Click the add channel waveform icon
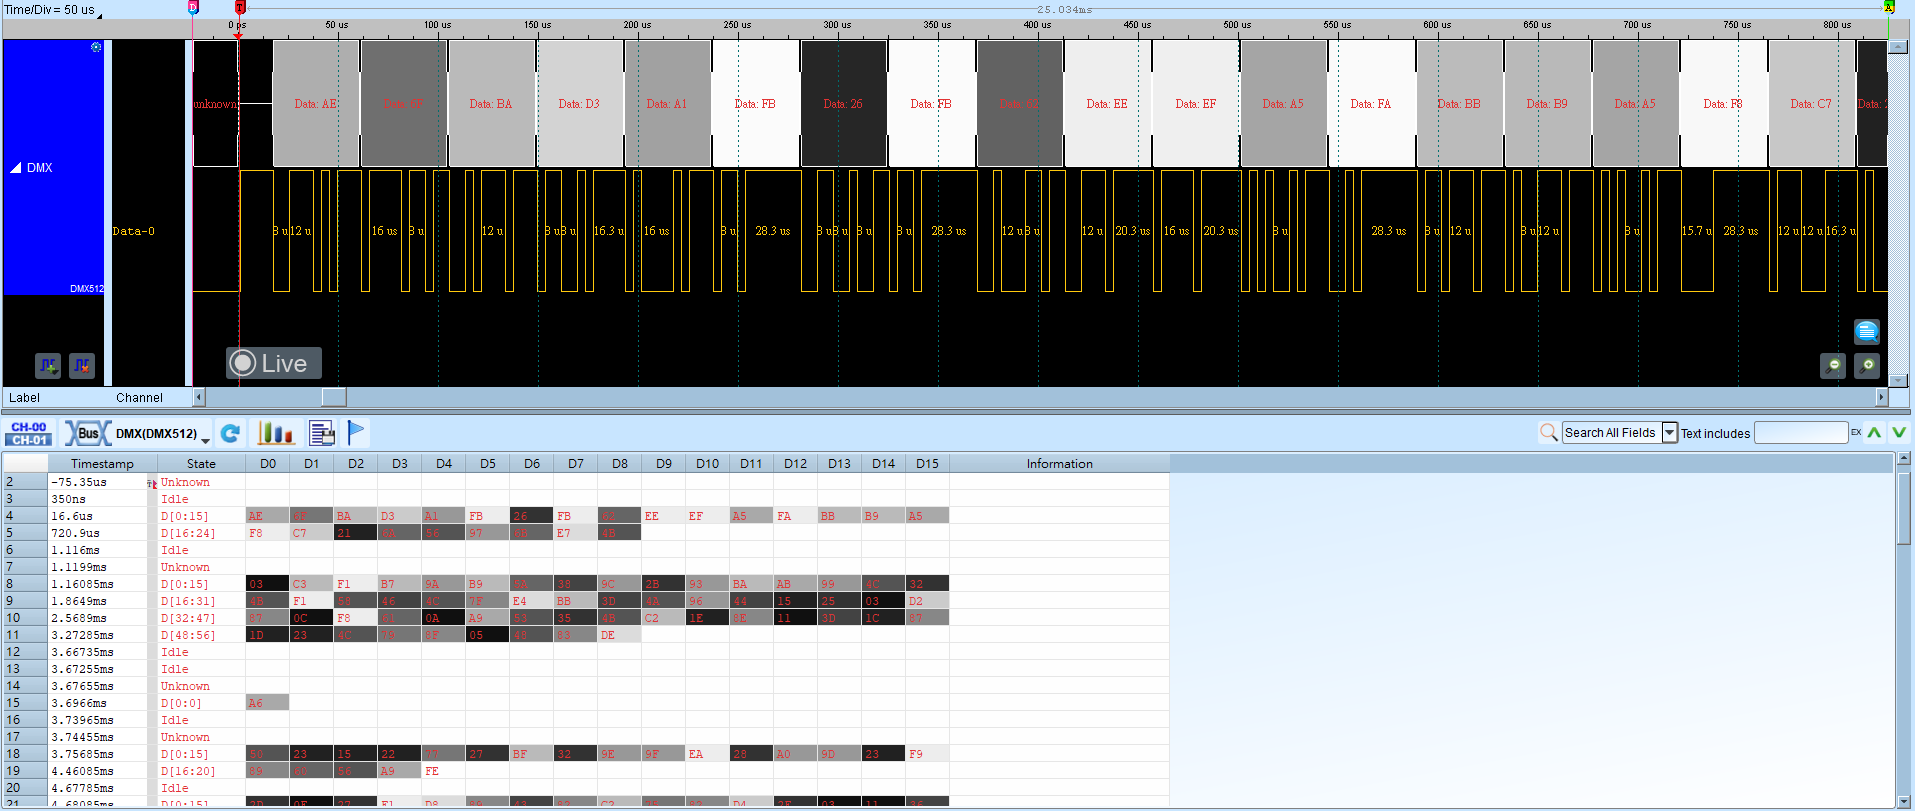Image resolution: width=1915 pixels, height=811 pixels. tap(48, 366)
